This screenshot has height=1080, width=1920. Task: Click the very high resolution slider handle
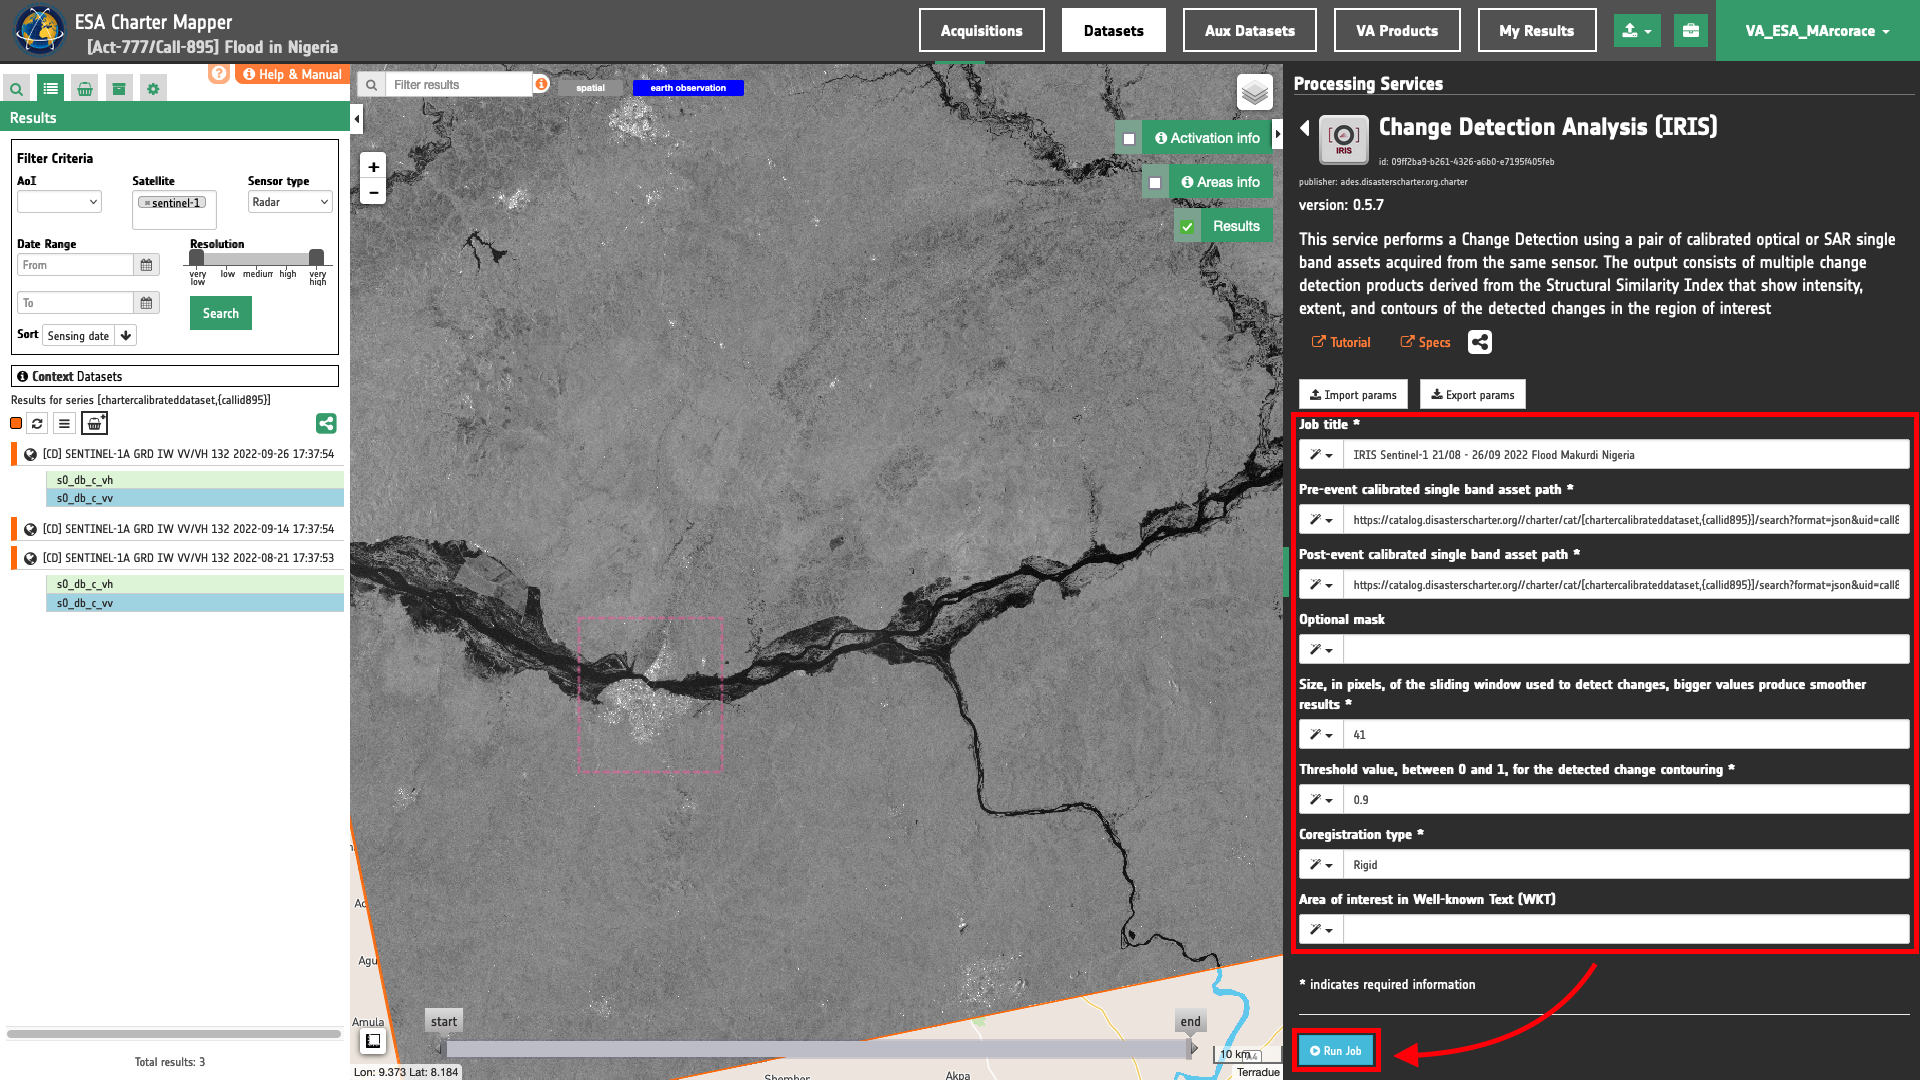(316, 257)
